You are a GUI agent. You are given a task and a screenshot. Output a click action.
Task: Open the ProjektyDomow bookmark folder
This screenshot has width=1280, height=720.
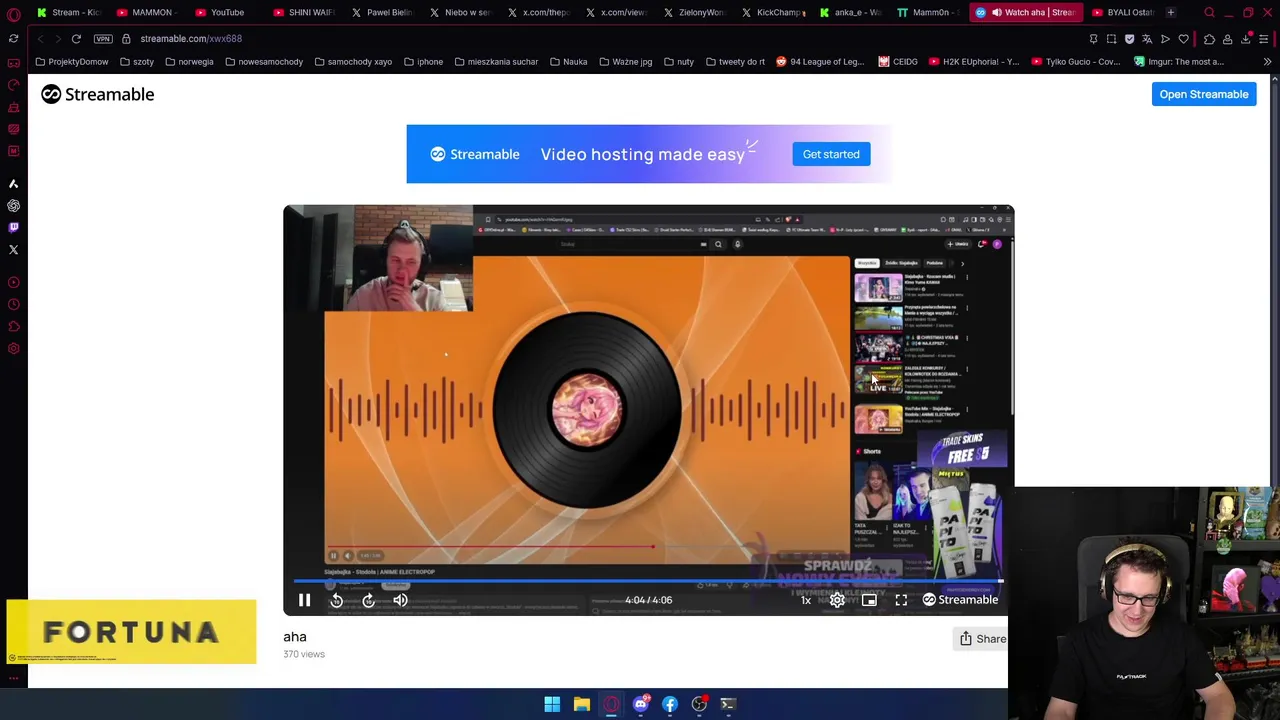point(72,62)
